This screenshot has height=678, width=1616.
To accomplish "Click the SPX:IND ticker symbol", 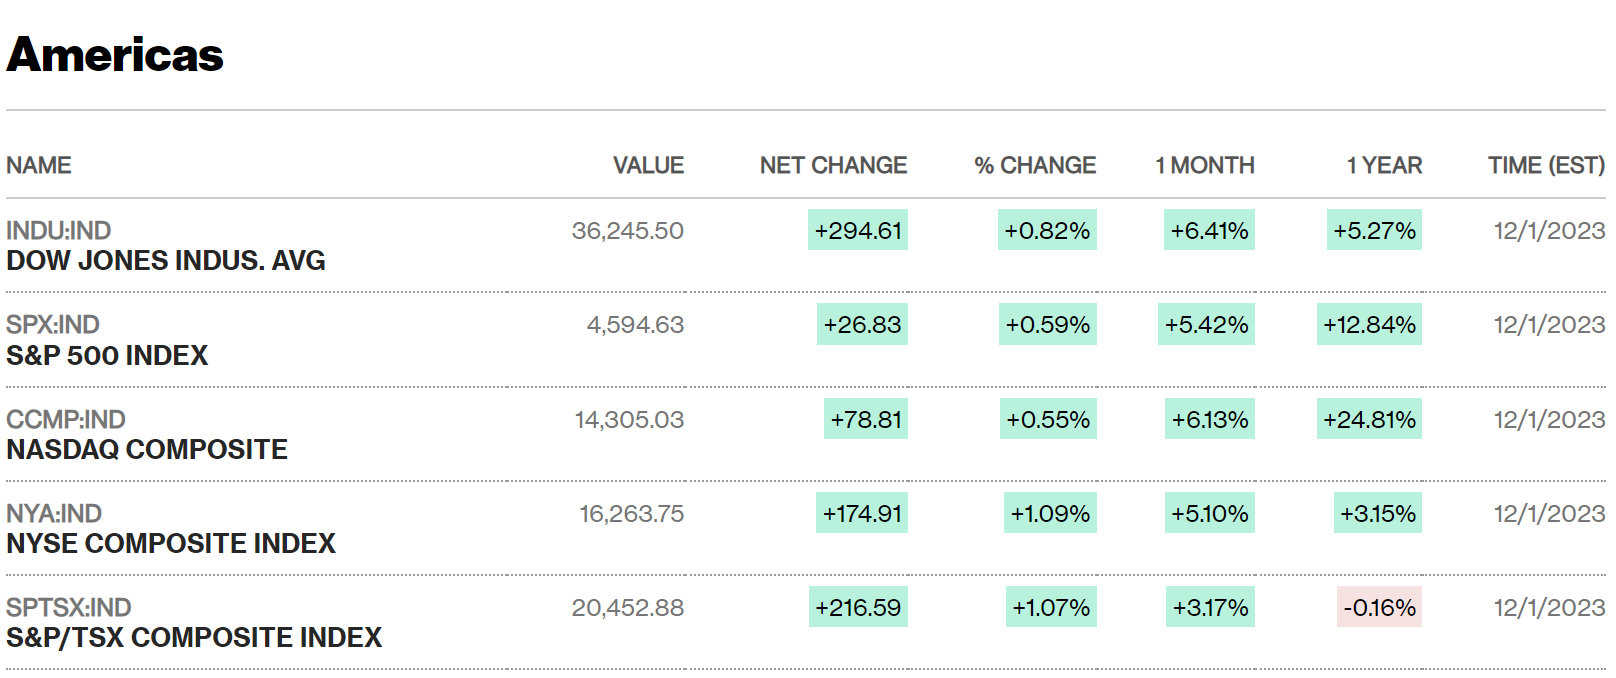I will pos(53,325).
